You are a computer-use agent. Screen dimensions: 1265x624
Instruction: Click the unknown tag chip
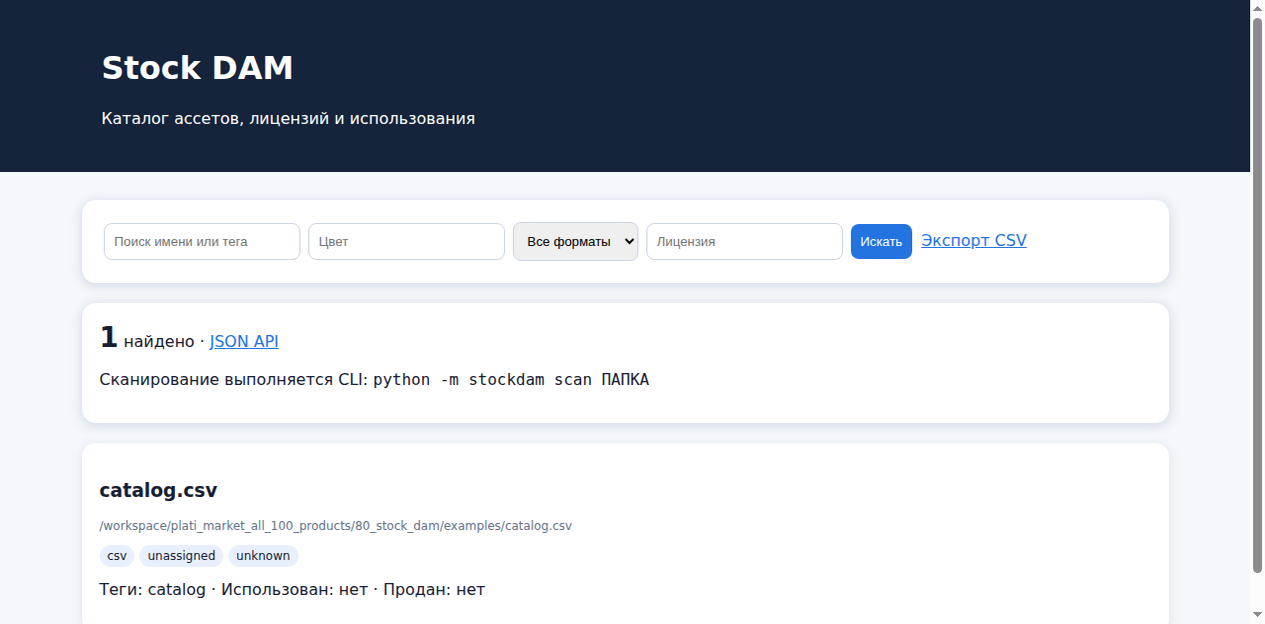pyautogui.click(x=263, y=556)
